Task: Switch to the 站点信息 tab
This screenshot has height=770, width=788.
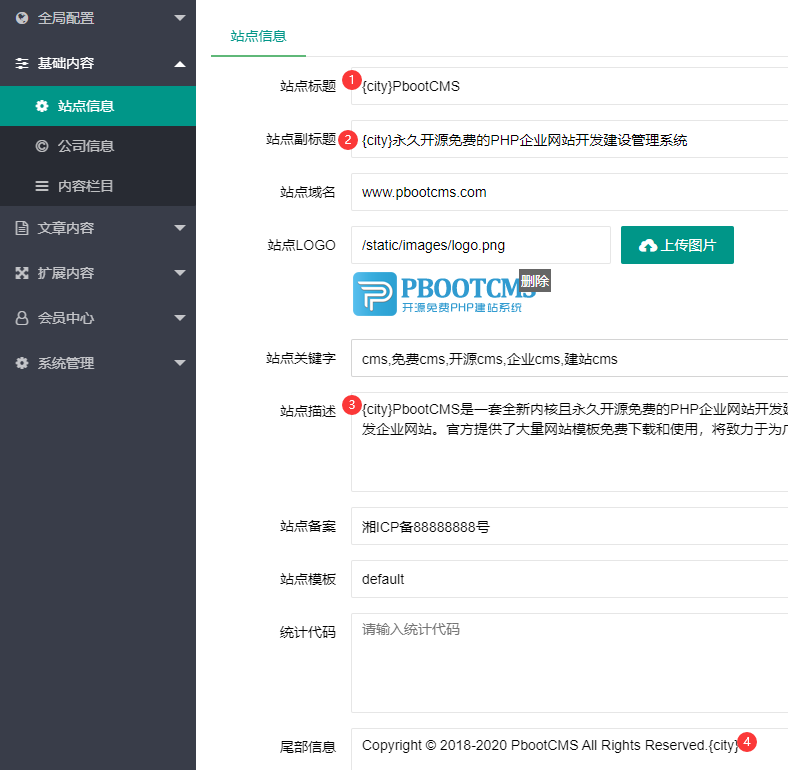Action: (x=258, y=36)
